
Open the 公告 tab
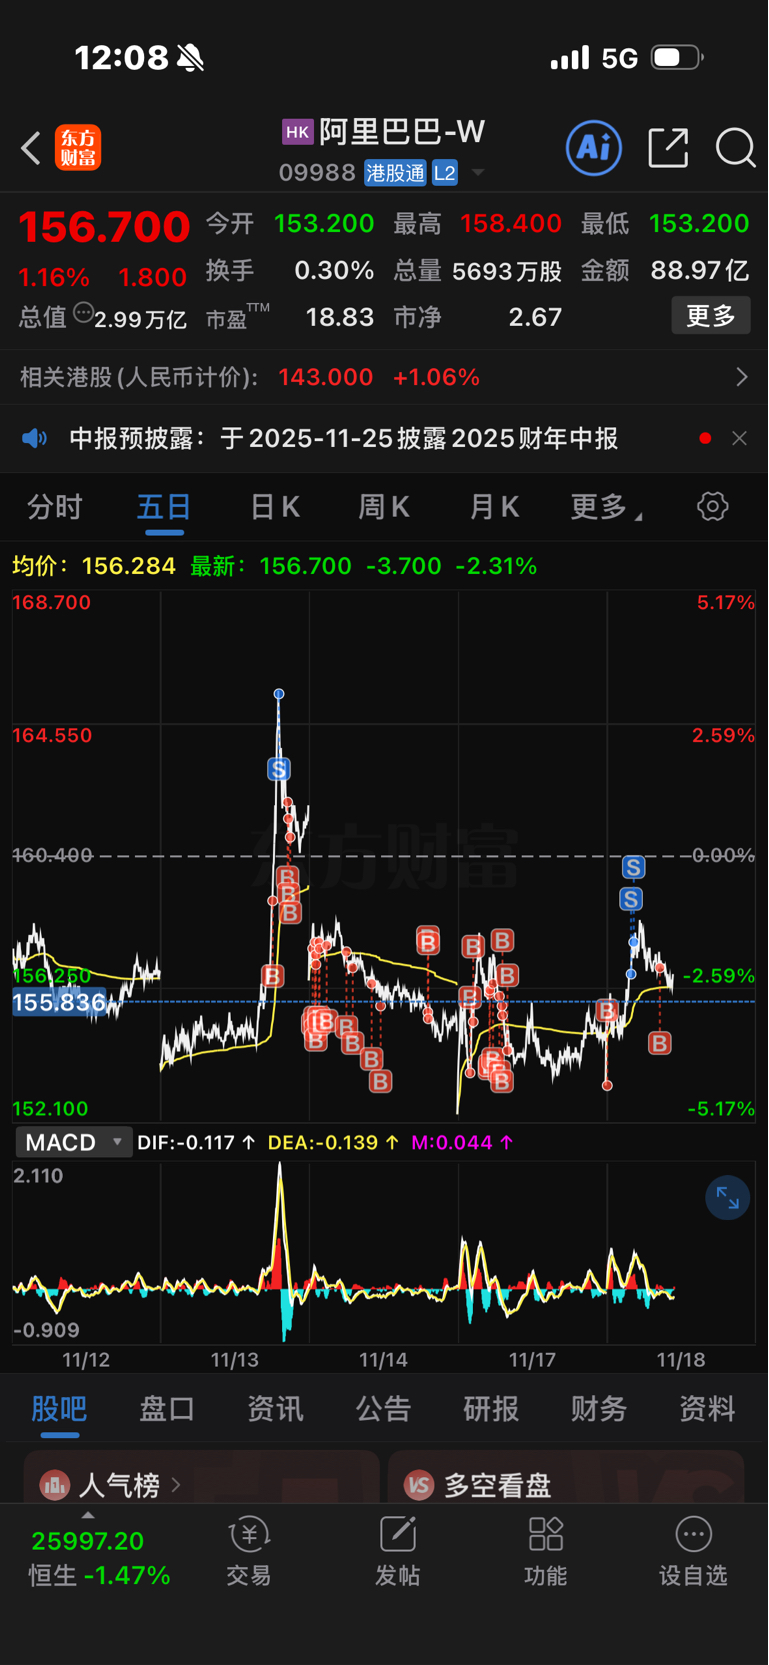click(x=383, y=1408)
